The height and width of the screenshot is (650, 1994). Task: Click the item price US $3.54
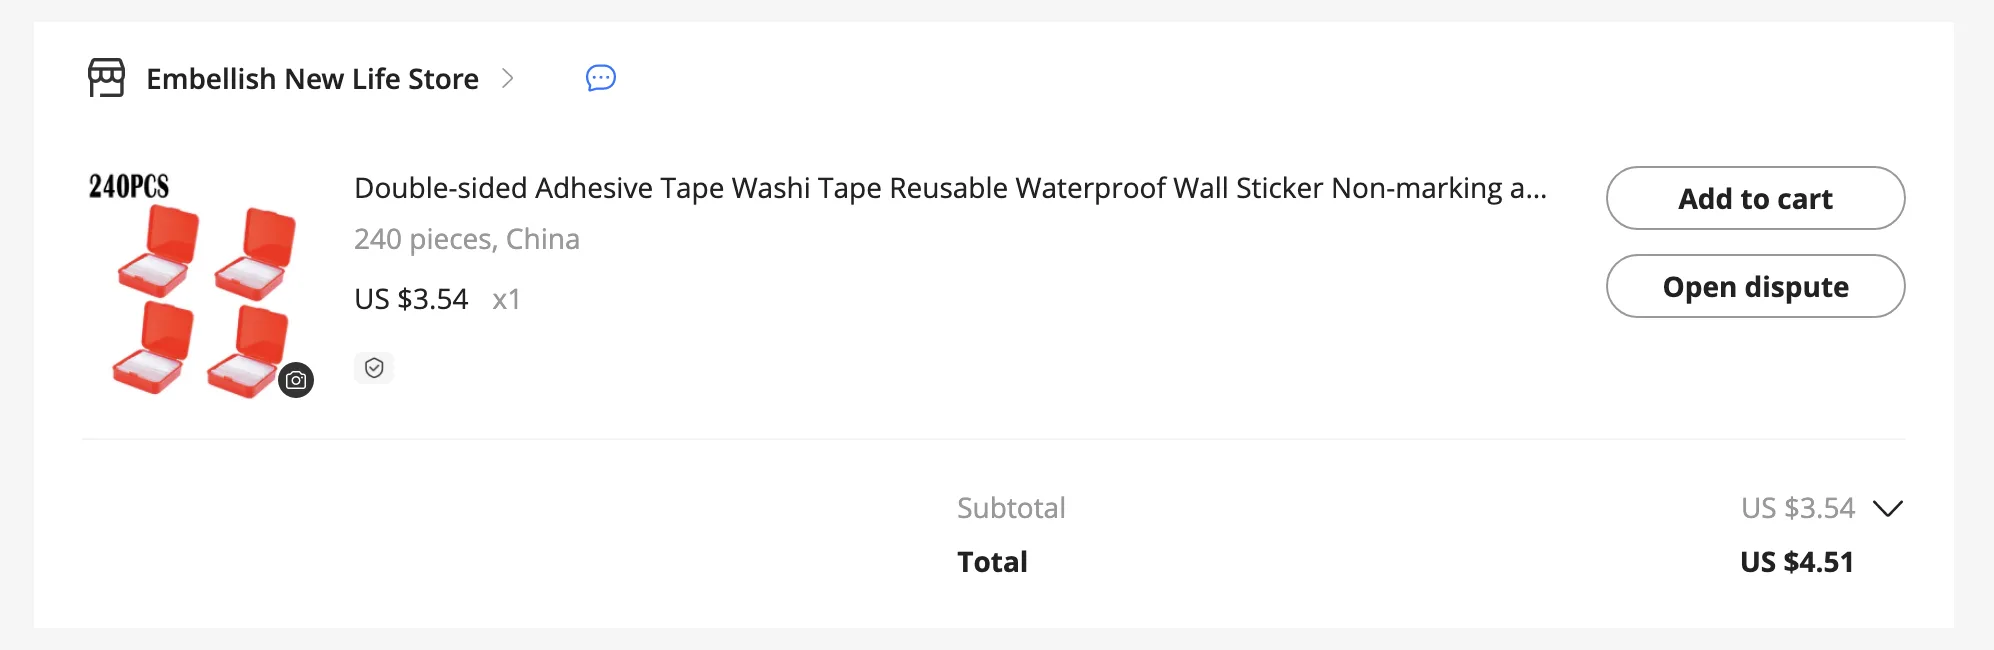(411, 299)
